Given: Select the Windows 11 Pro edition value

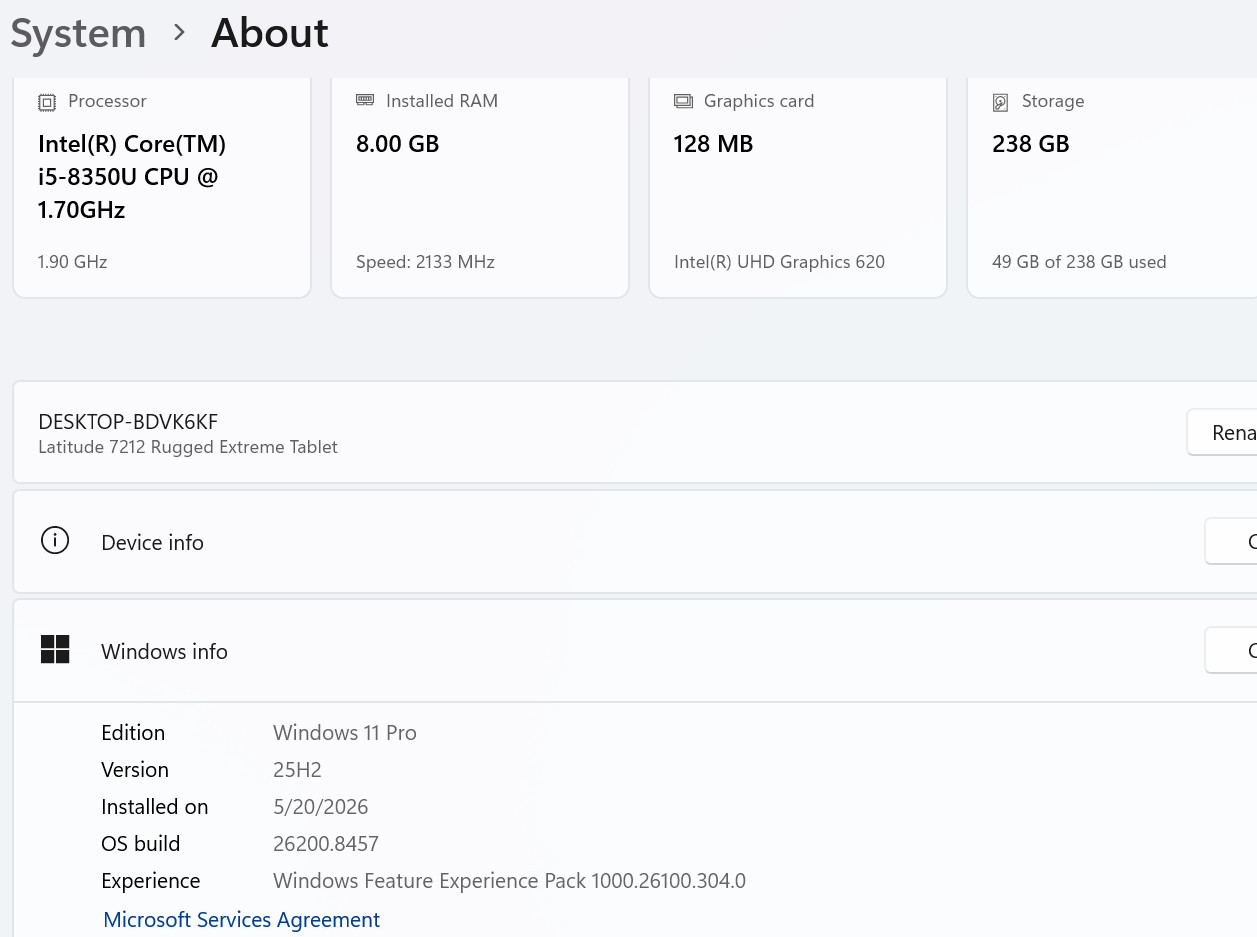Looking at the screenshot, I should [344, 732].
